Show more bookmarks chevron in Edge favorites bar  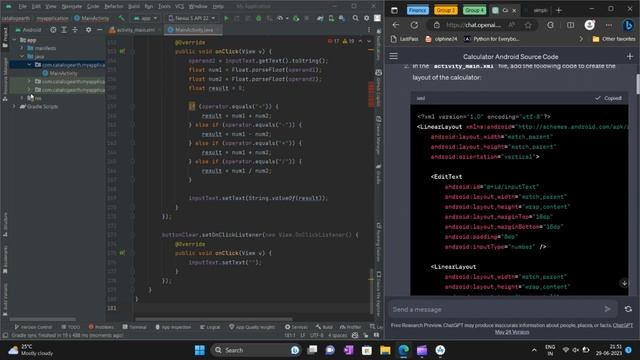pyautogui.click(x=581, y=39)
